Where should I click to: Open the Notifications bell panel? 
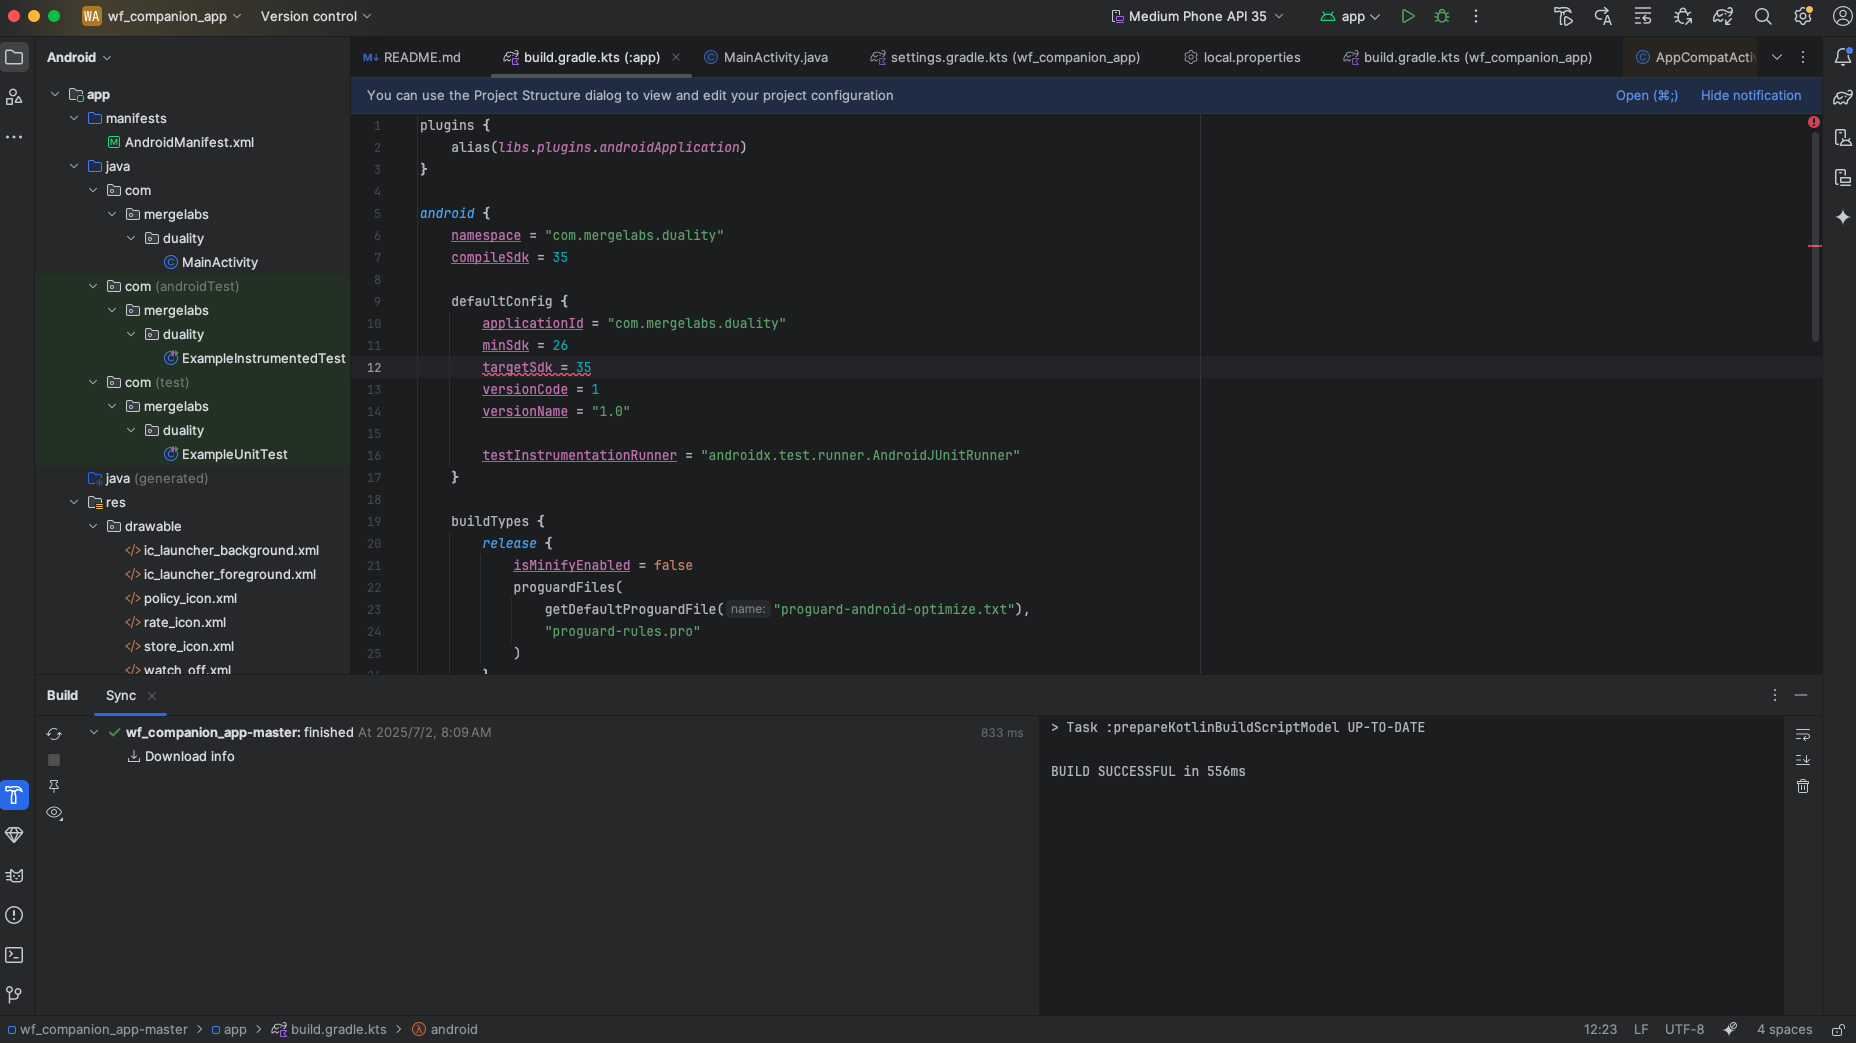[x=1842, y=57]
